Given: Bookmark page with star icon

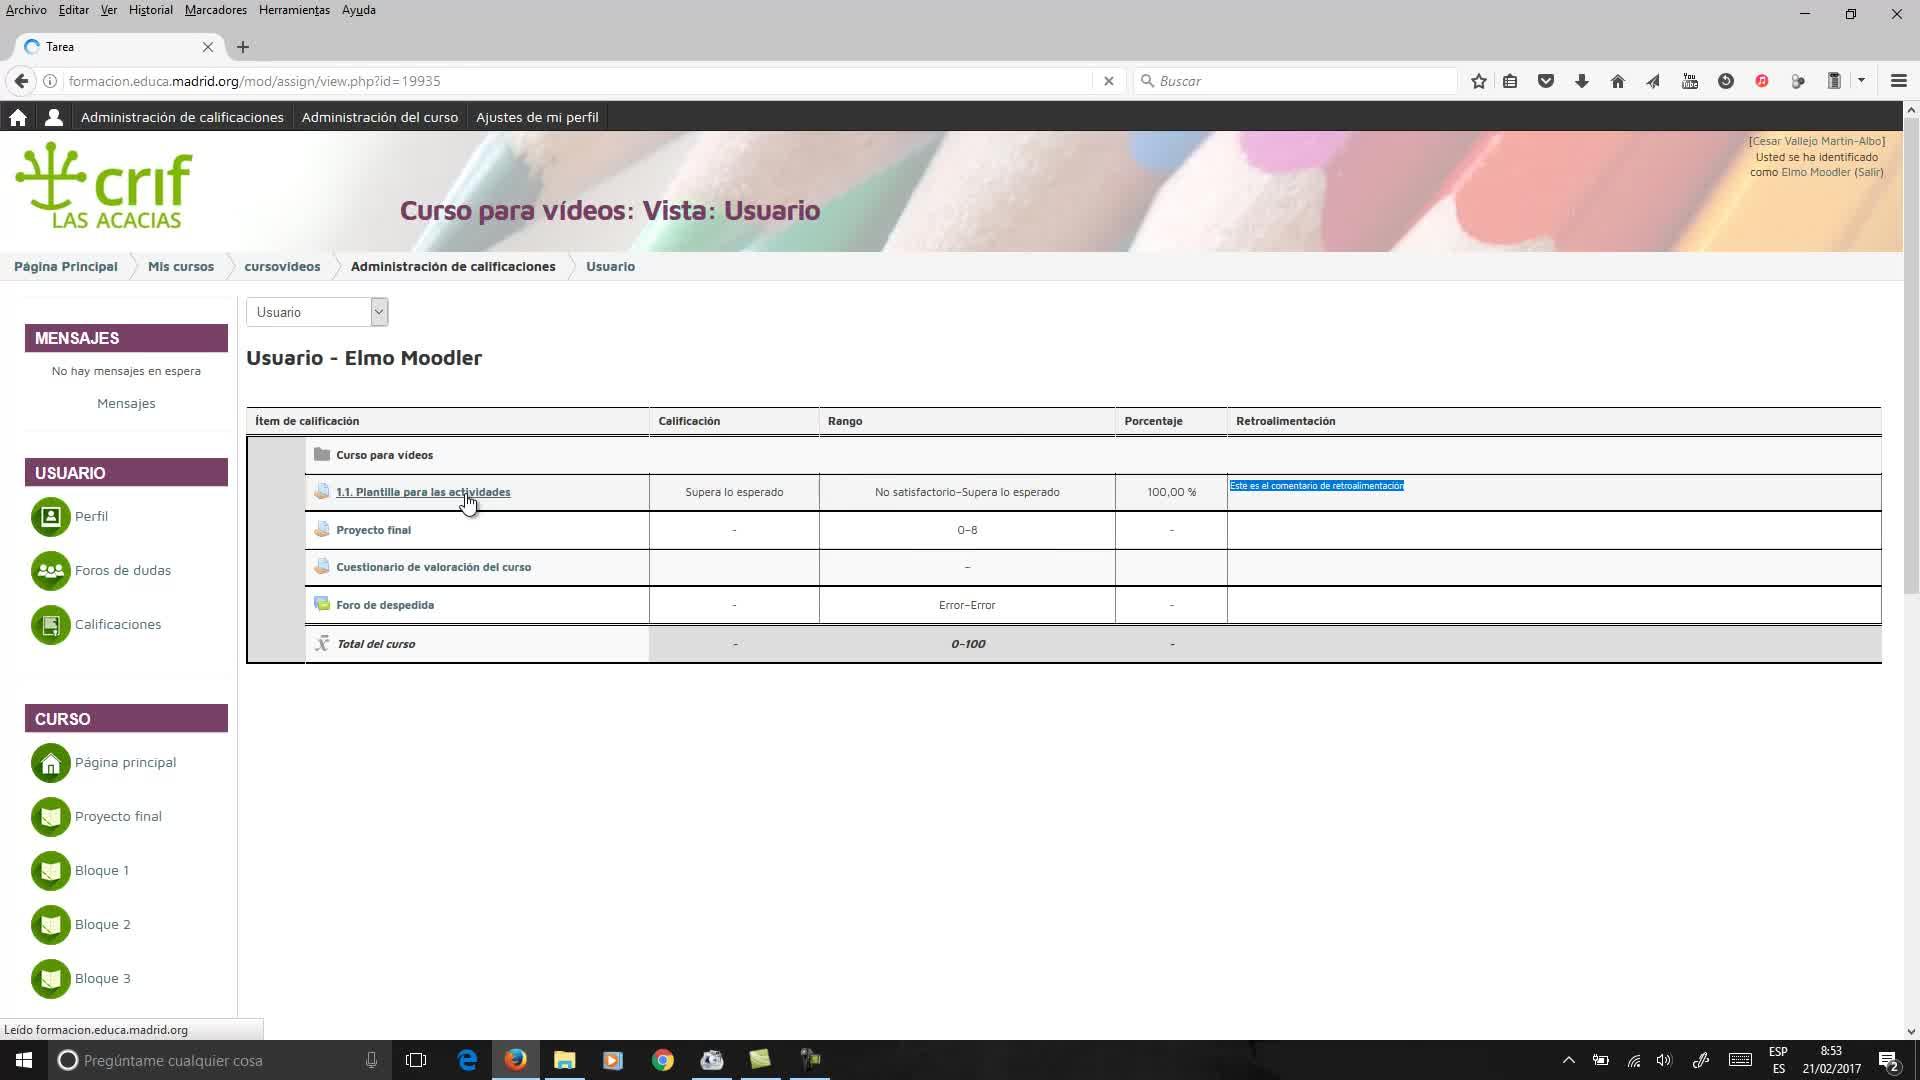Looking at the screenshot, I should point(1478,81).
